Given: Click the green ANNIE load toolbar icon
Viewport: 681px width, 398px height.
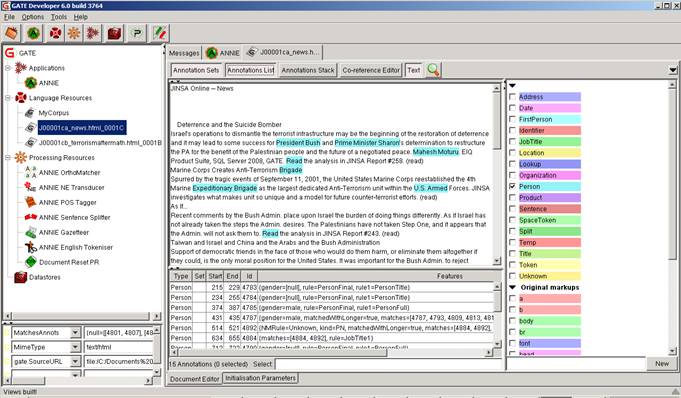Looking at the screenshot, I should click(33, 33).
